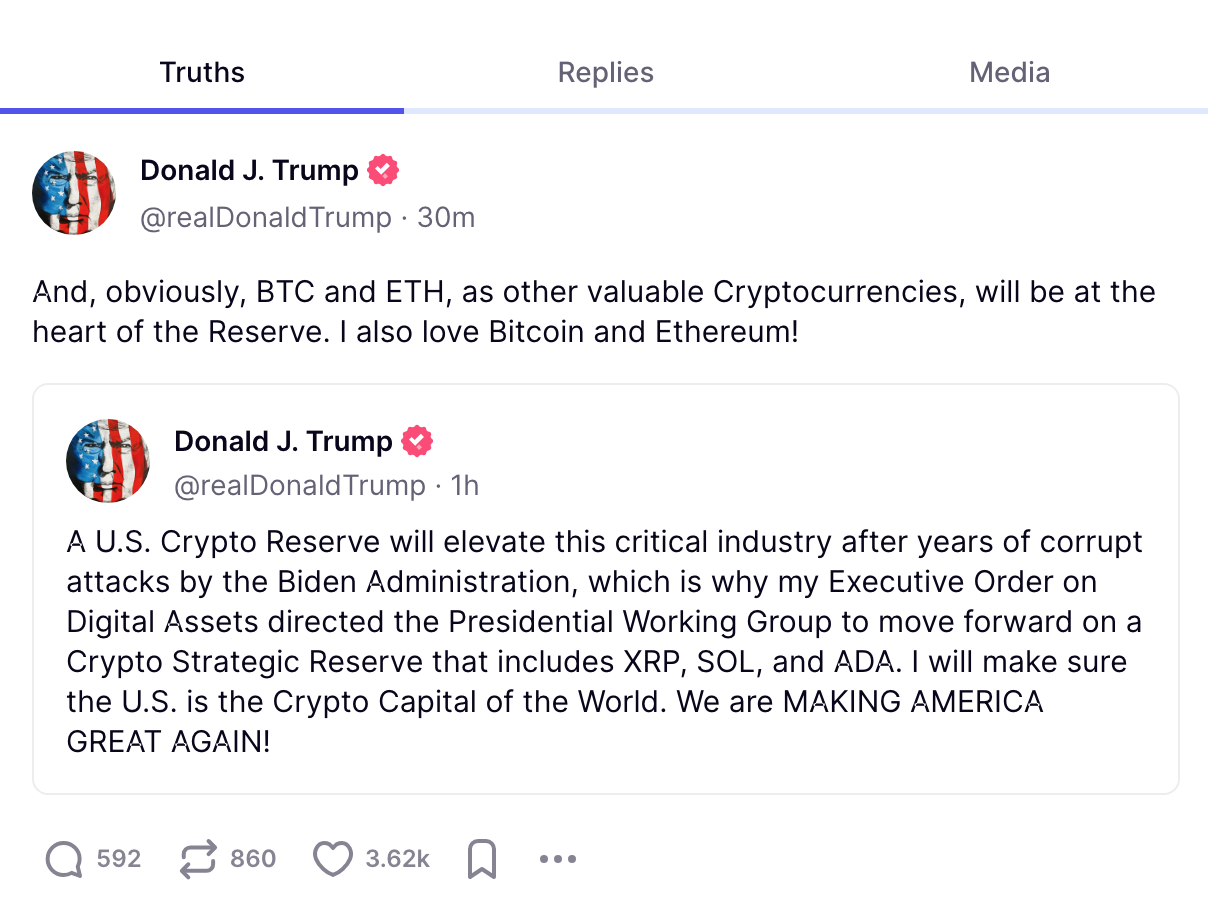Switch to the Media tab
Image resolution: width=1208 pixels, height=904 pixels.
tap(1009, 72)
